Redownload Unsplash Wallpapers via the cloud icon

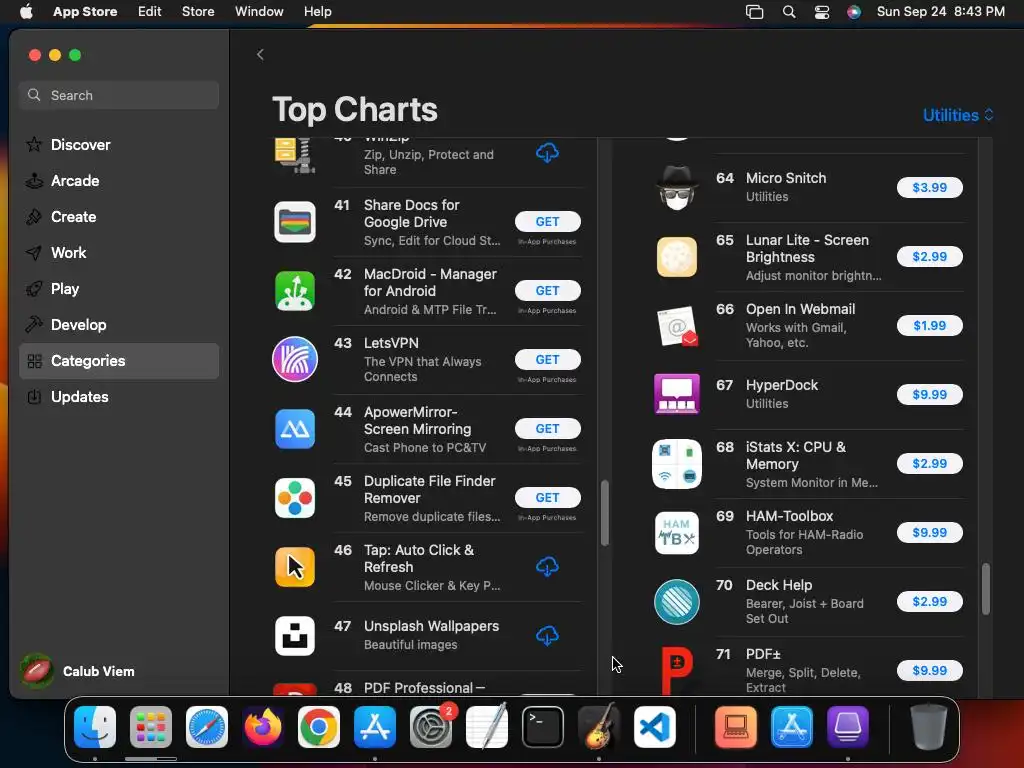tap(547, 635)
